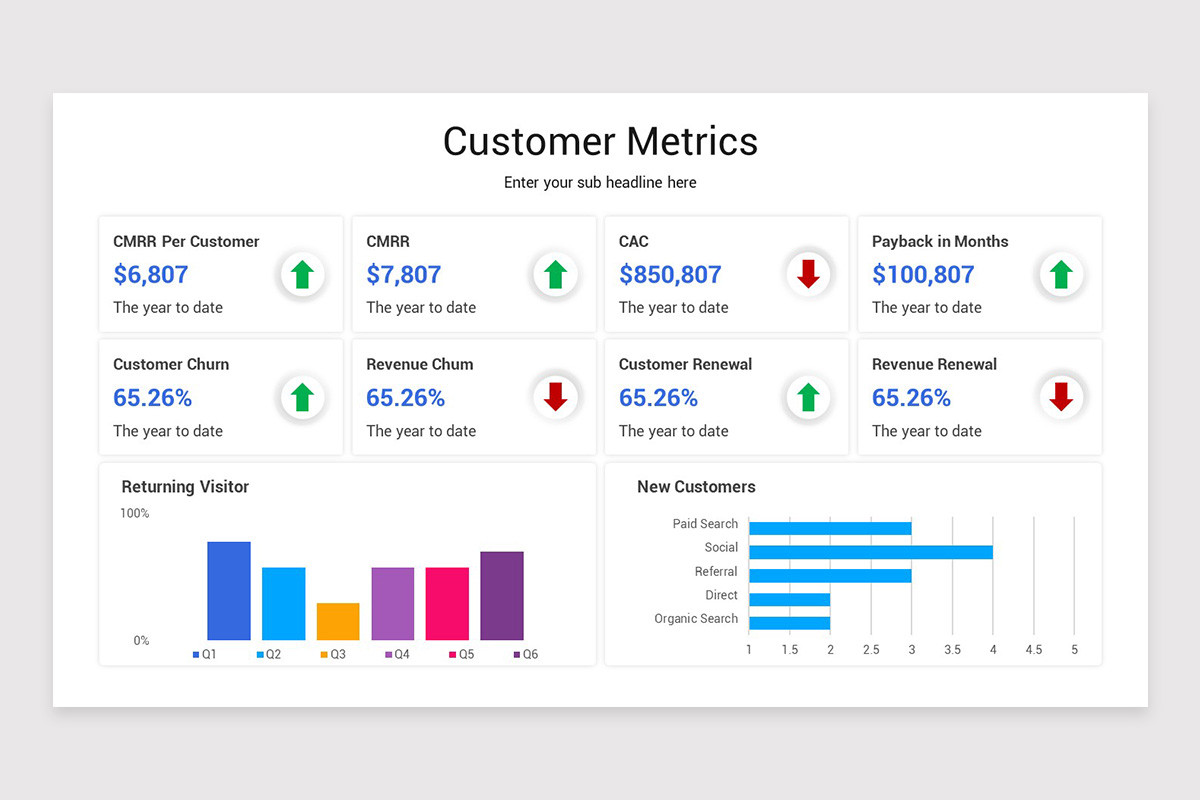Click the $850,807 value

(x=670, y=274)
